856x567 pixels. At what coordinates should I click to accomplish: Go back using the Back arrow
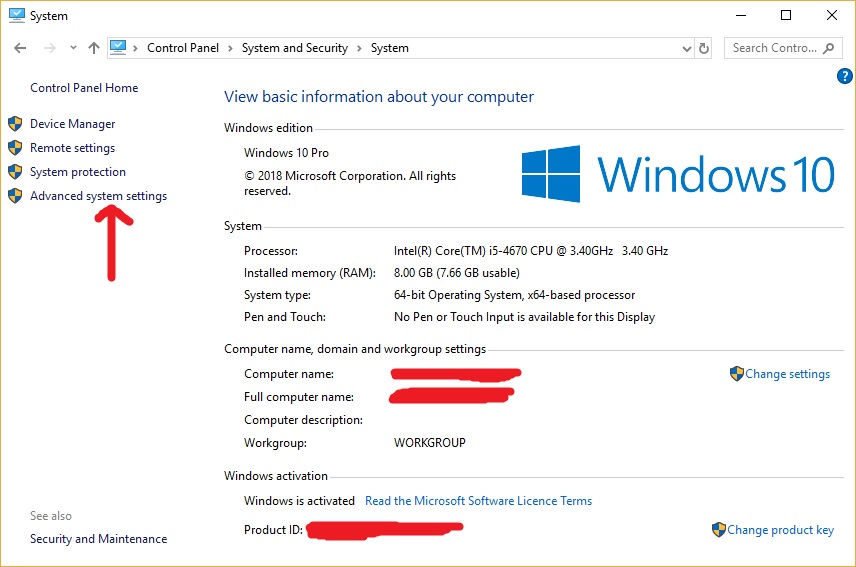[20, 48]
